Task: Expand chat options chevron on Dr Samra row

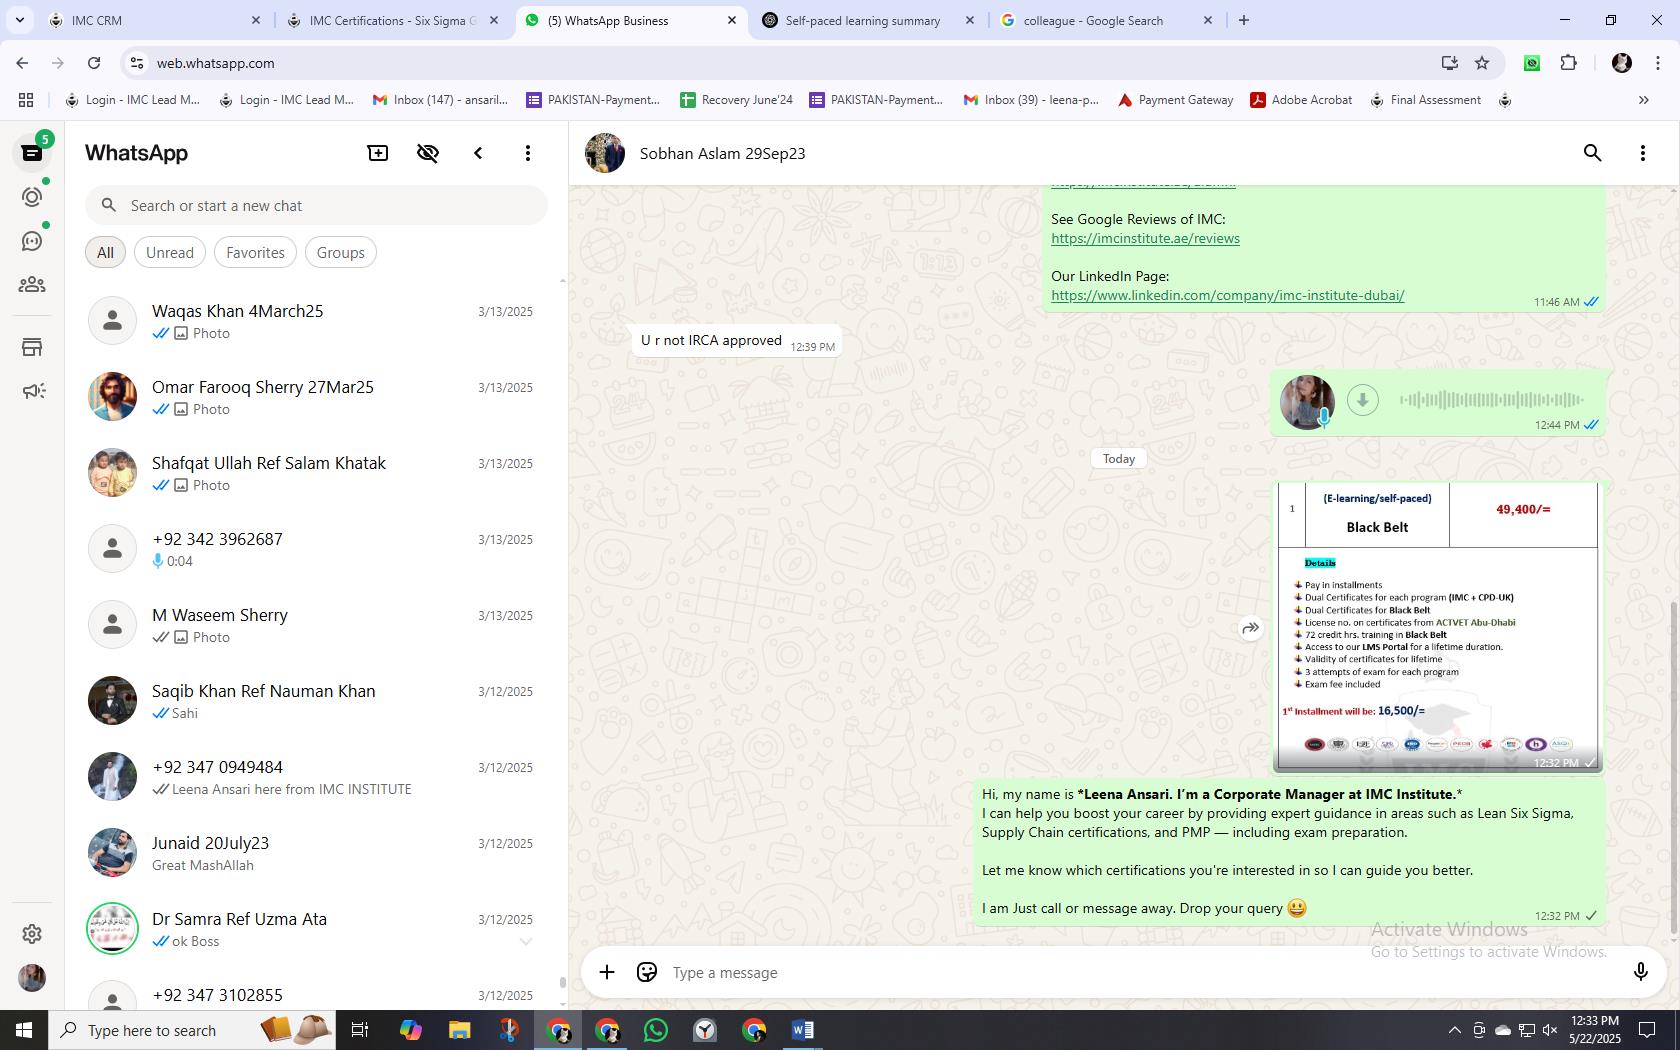Action: coord(525,941)
